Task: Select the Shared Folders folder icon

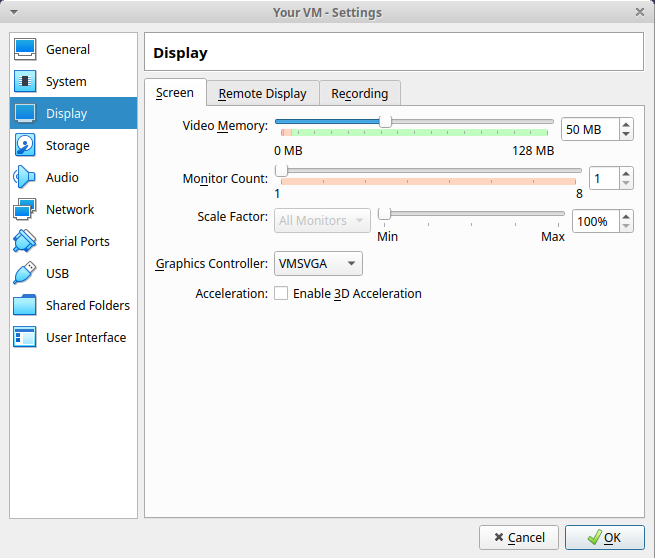Action: pos(25,305)
